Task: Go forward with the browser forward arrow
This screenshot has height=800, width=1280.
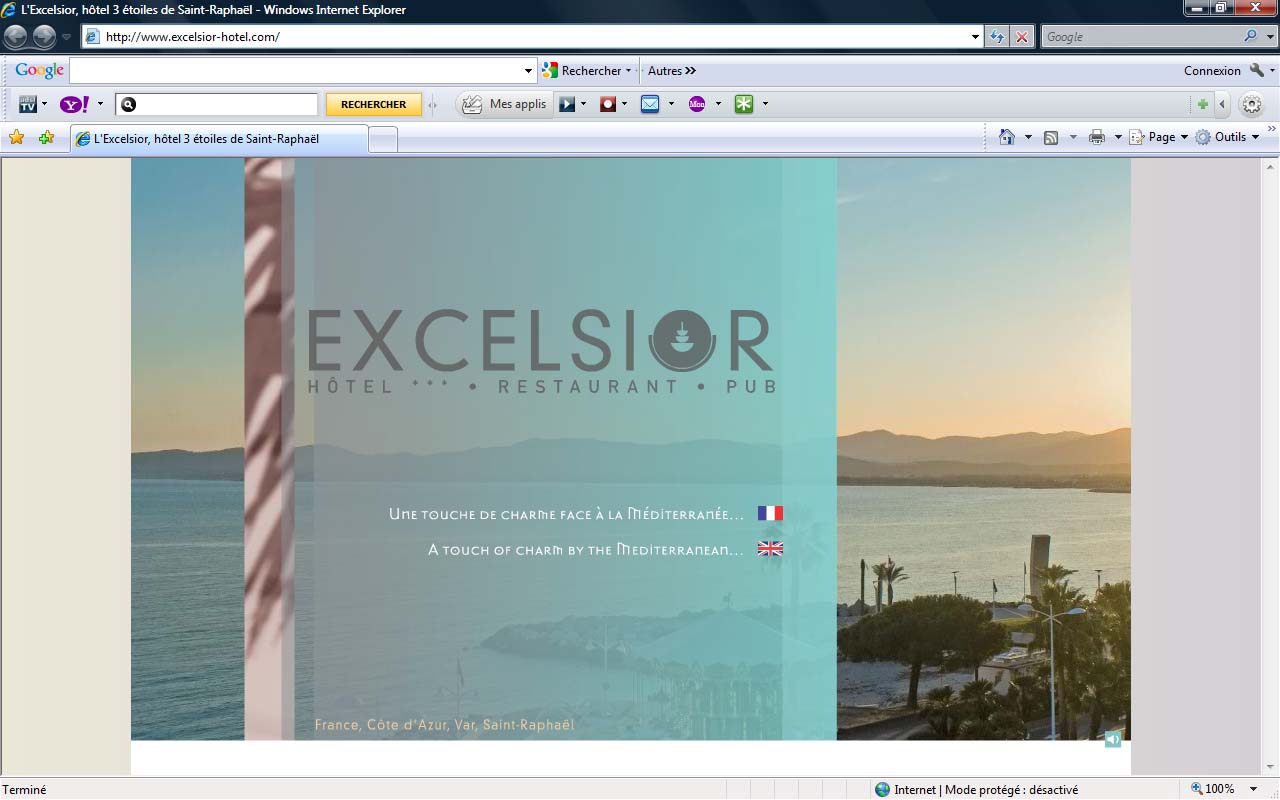Action: (44, 37)
